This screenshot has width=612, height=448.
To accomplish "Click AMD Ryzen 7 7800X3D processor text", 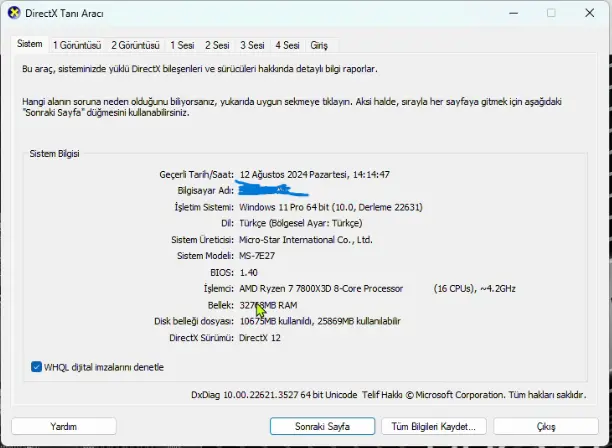I will click(x=321, y=289).
